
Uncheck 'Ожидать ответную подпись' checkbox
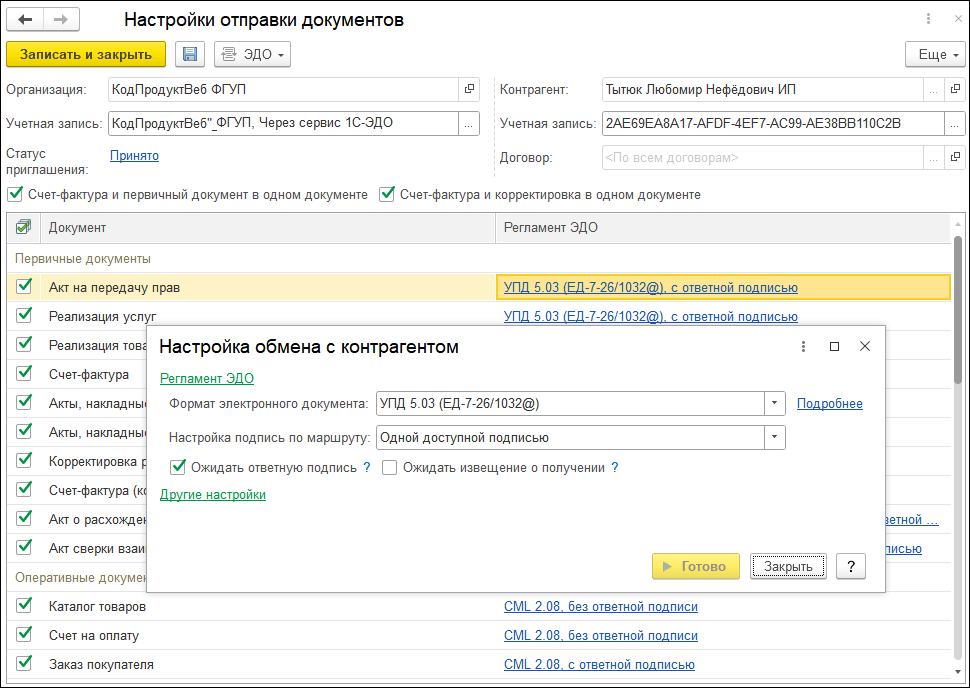coord(179,467)
